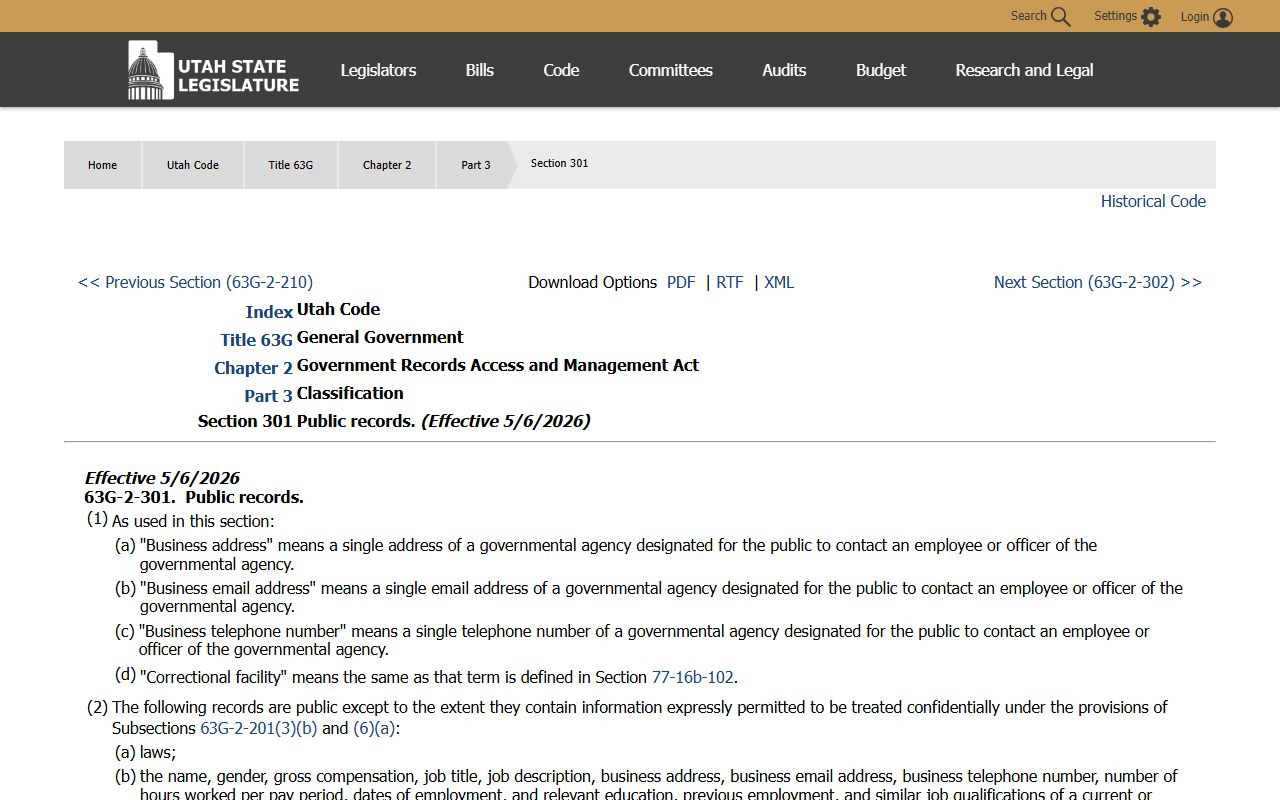Go to Previous Section (63G-2-210)
This screenshot has height=800, width=1280.
pyautogui.click(x=195, y=282)
